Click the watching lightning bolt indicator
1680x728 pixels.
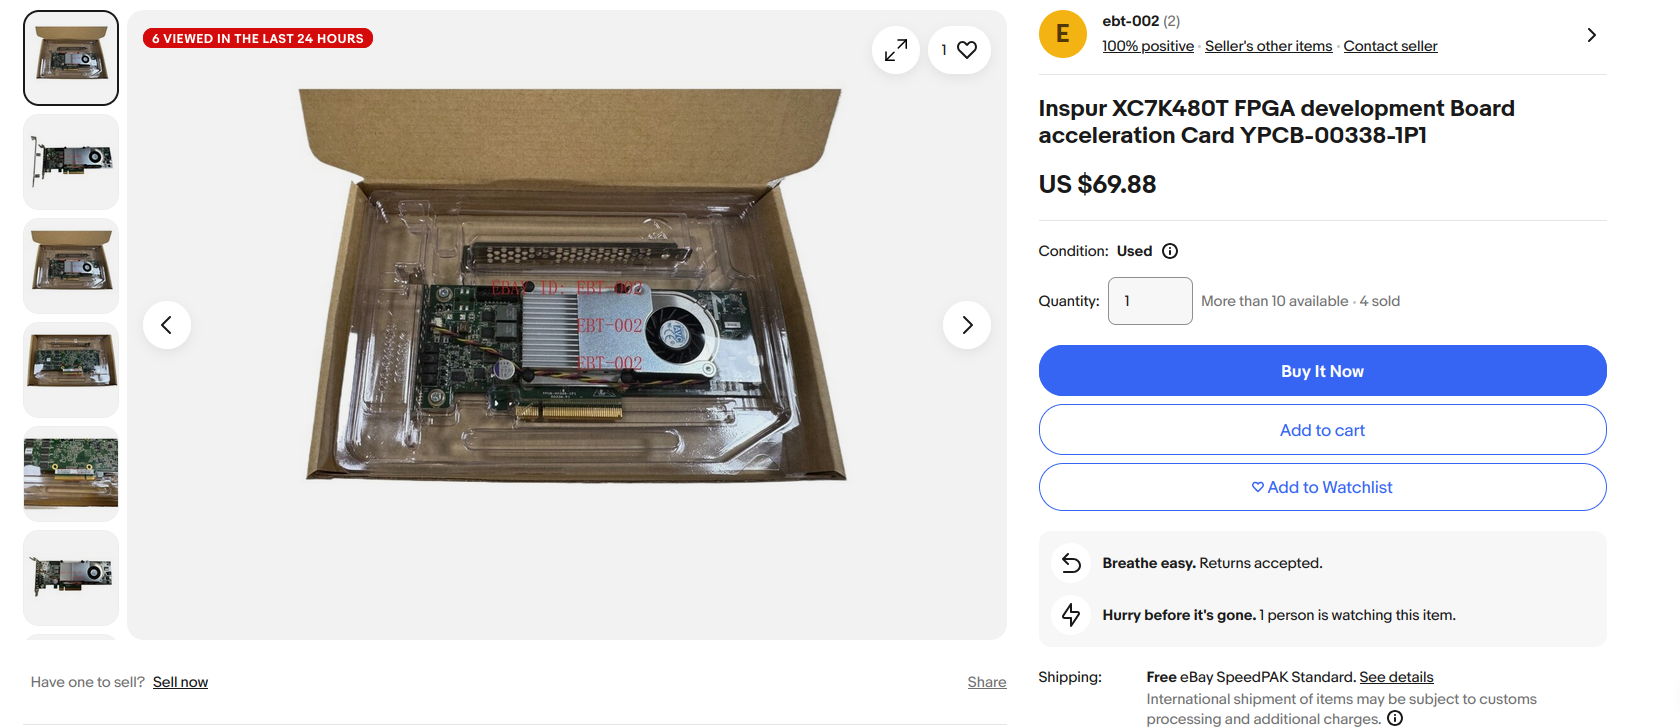[1071, 614]
